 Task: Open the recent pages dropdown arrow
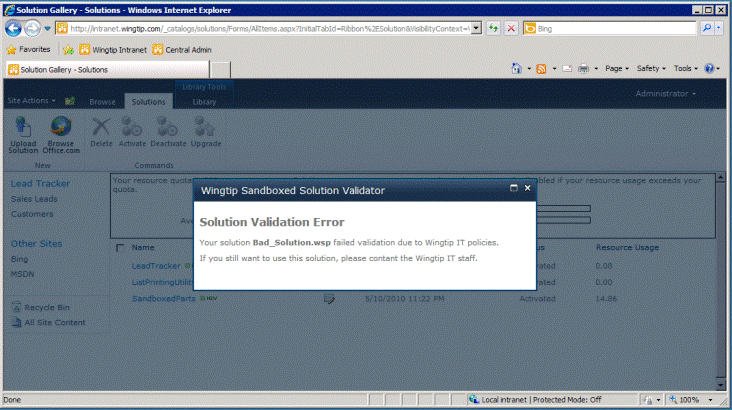click(x=48, y=28)
